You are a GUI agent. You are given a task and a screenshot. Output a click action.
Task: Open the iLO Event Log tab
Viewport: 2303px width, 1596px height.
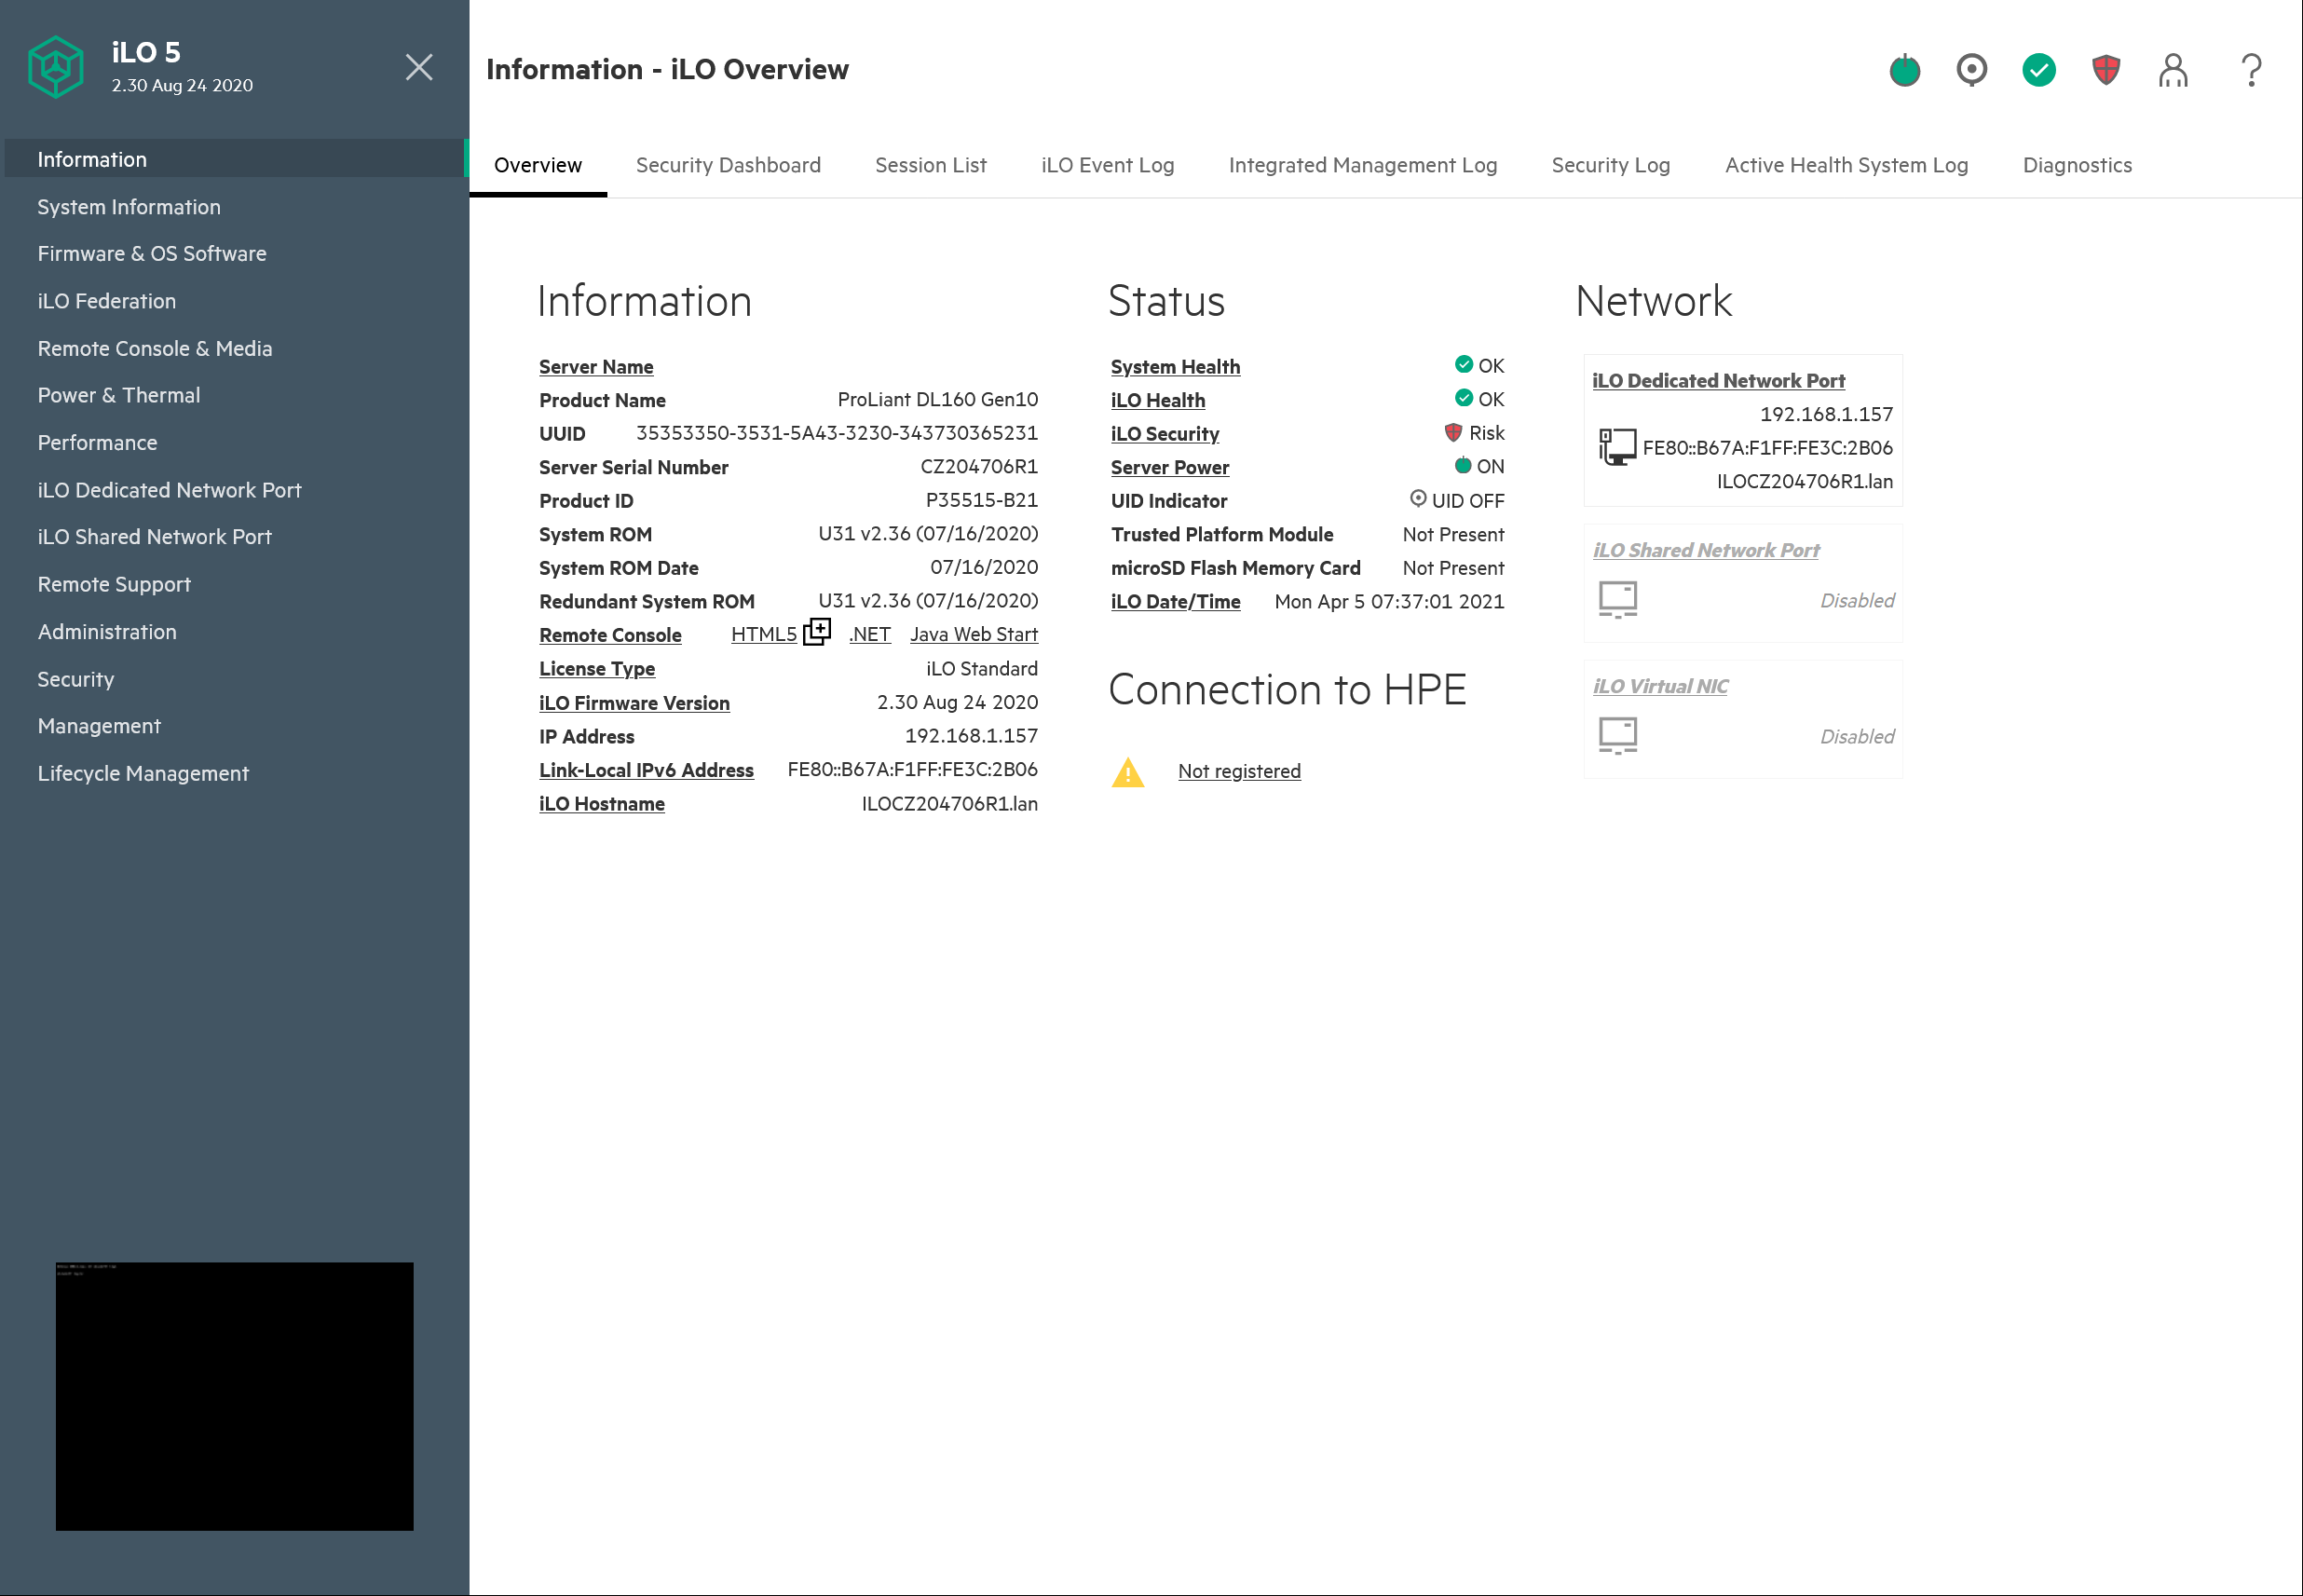tap(1107, 165)
